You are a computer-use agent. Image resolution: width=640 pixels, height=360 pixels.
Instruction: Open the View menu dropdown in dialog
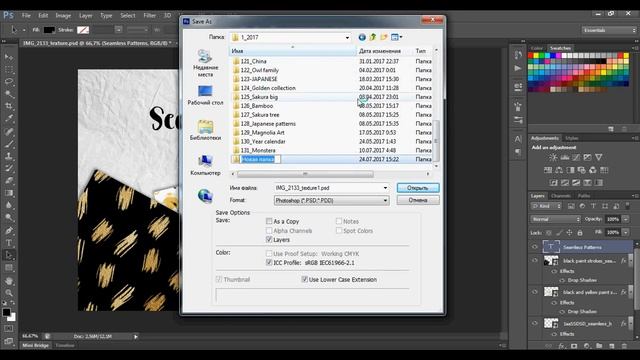point(397,37)
